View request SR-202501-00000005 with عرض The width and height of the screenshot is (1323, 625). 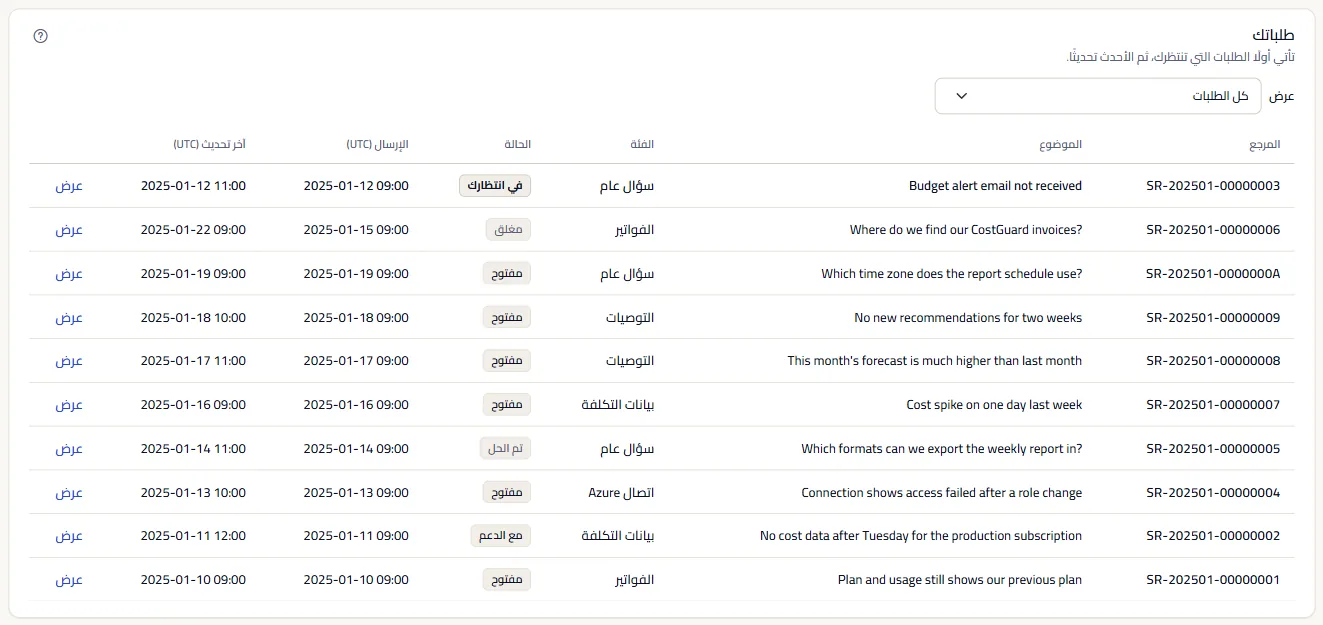pos(69,449)
